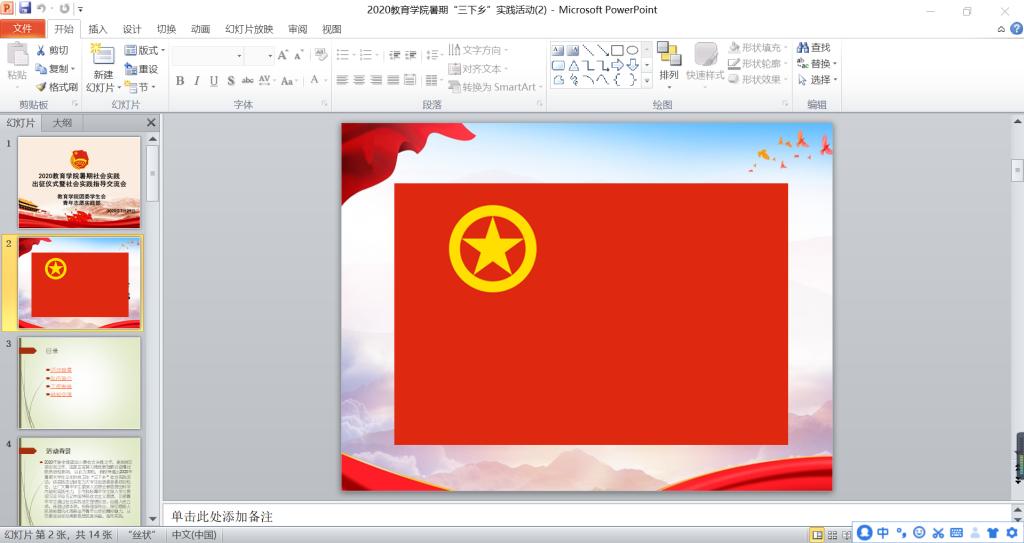
Task: Reset slide layout with 重设
Action: [x=141, y=69]
